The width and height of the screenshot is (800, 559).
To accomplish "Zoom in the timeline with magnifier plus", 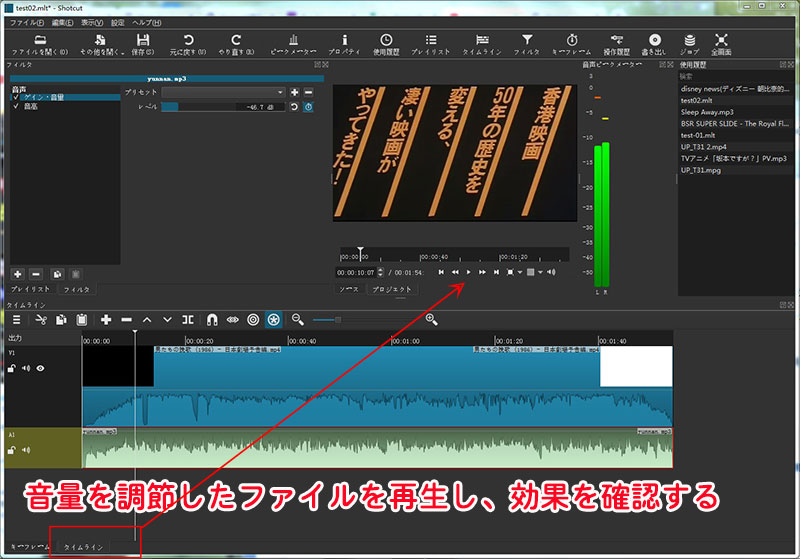I will click(432, 320).
